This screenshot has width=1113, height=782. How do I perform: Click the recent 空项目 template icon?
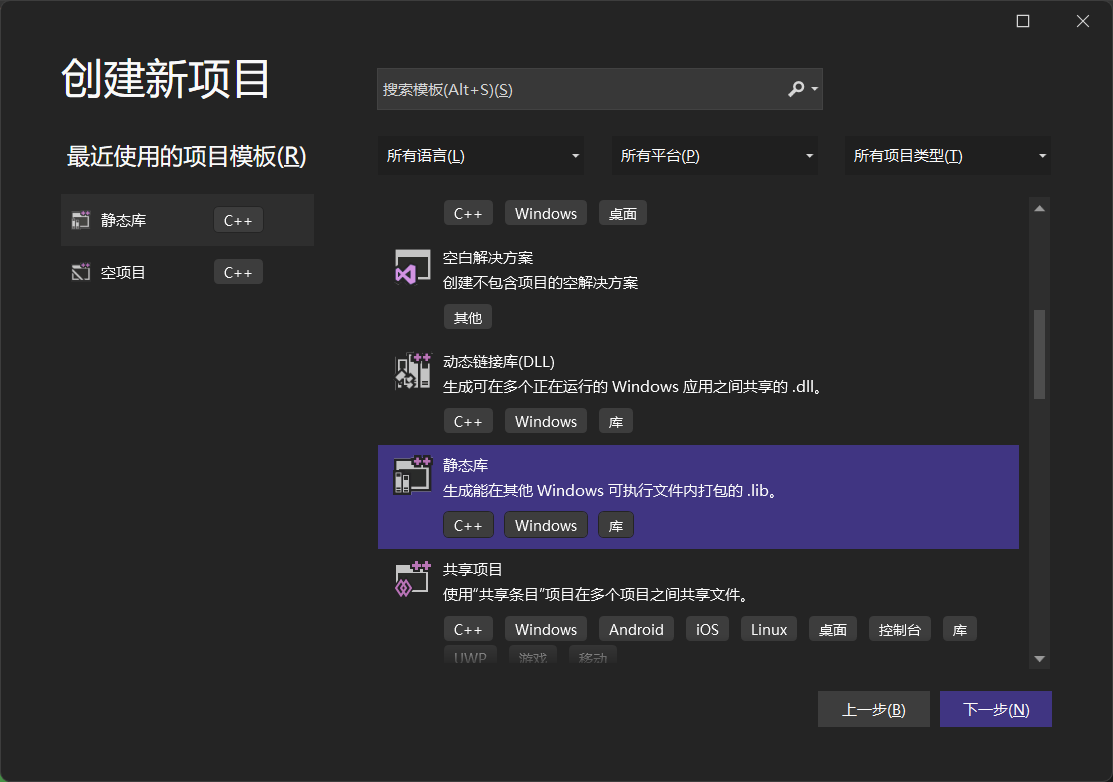pyautogui.click(x=81, y=272)
